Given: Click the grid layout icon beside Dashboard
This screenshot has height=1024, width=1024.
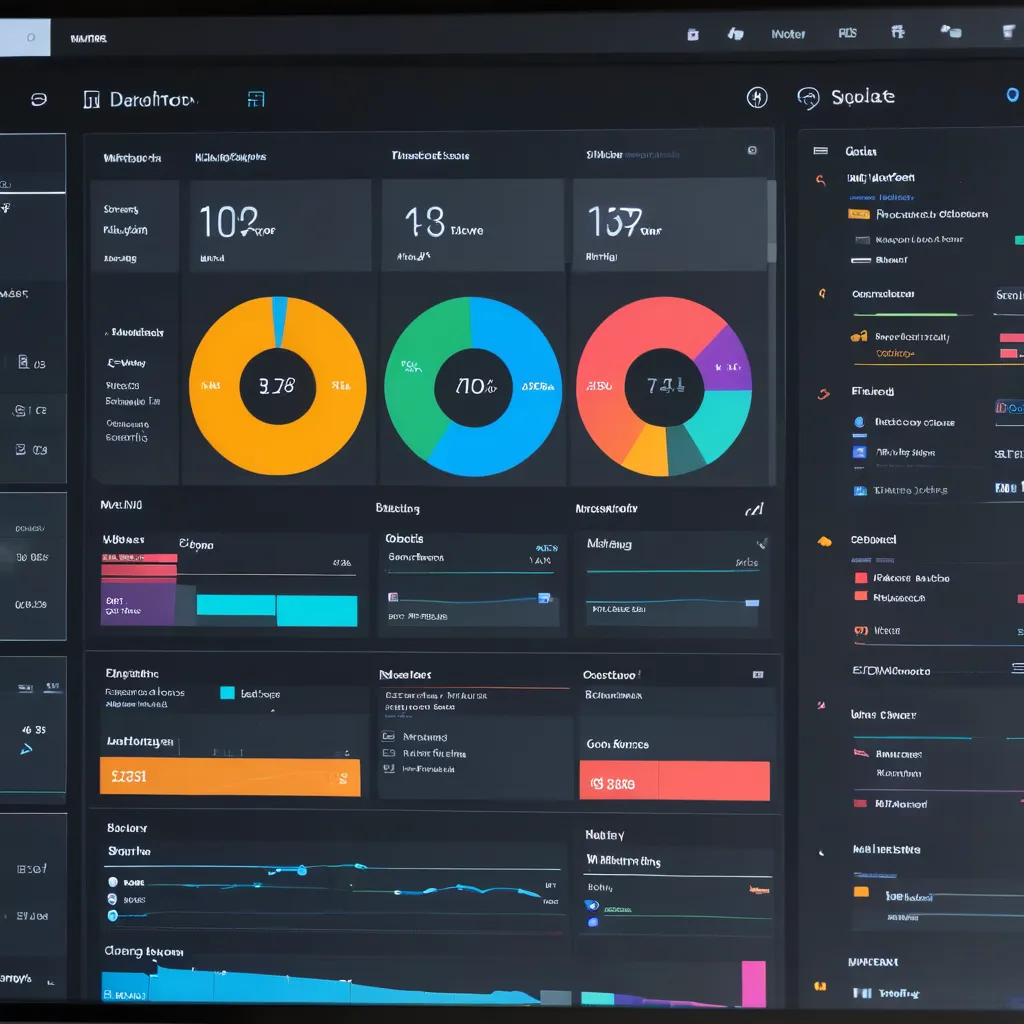Looking at the screenshot, I should pos(256,99).
